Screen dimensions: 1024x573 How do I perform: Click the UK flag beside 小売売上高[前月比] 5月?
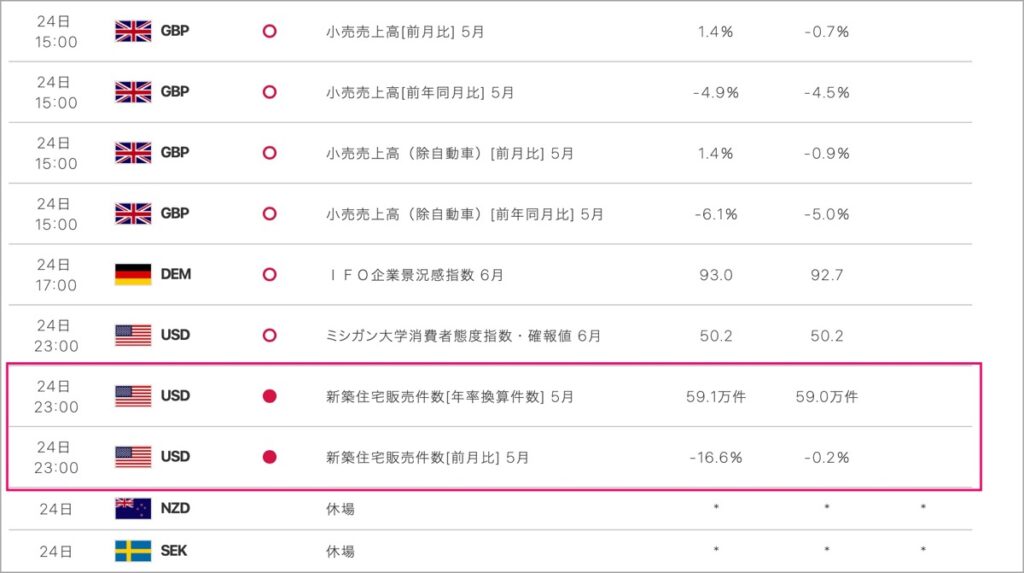[x=133, y=31]
